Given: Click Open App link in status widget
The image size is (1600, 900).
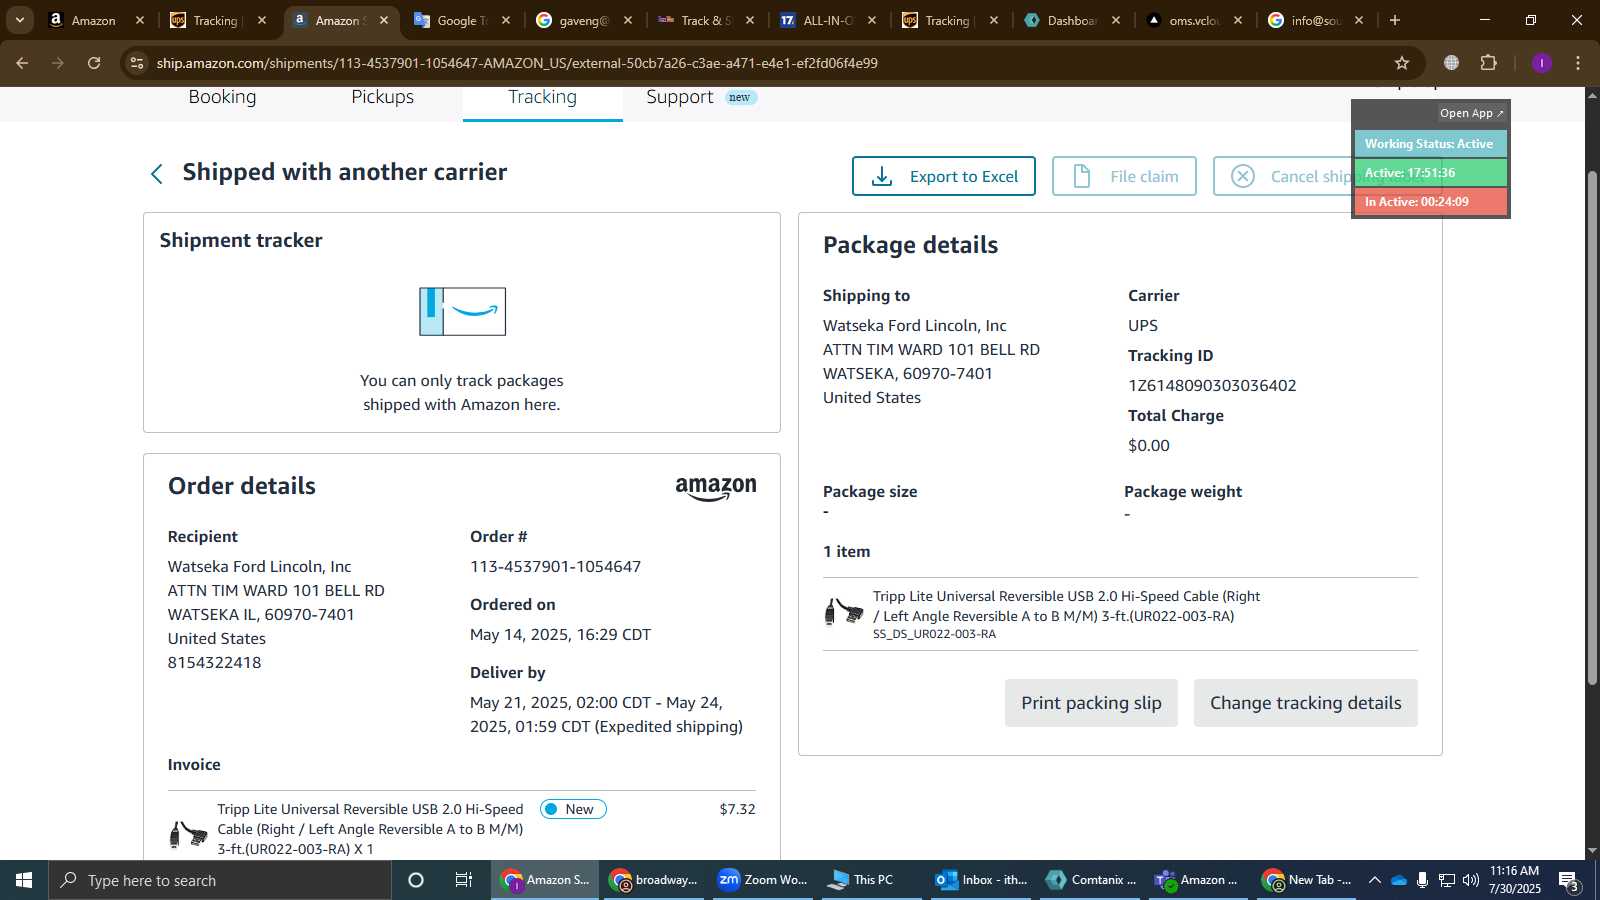Looking at the screenshot, I should [x=1471, y=113].
